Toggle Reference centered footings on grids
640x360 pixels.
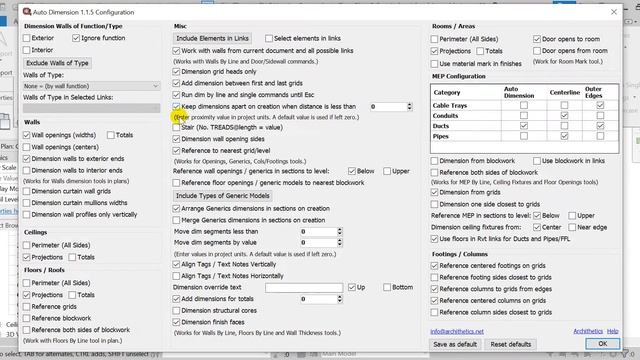pos(435,266)
